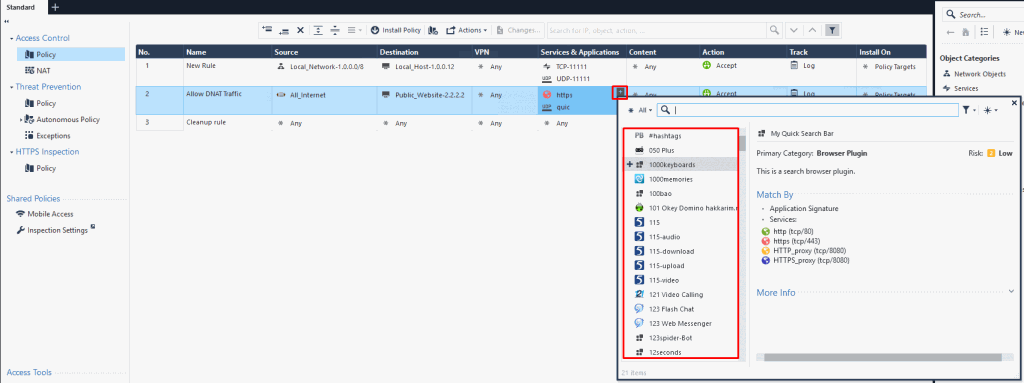Add 1000keyboards with the plus icon
The width and height of the screenshot is (1024, 383).
(630, 165)
